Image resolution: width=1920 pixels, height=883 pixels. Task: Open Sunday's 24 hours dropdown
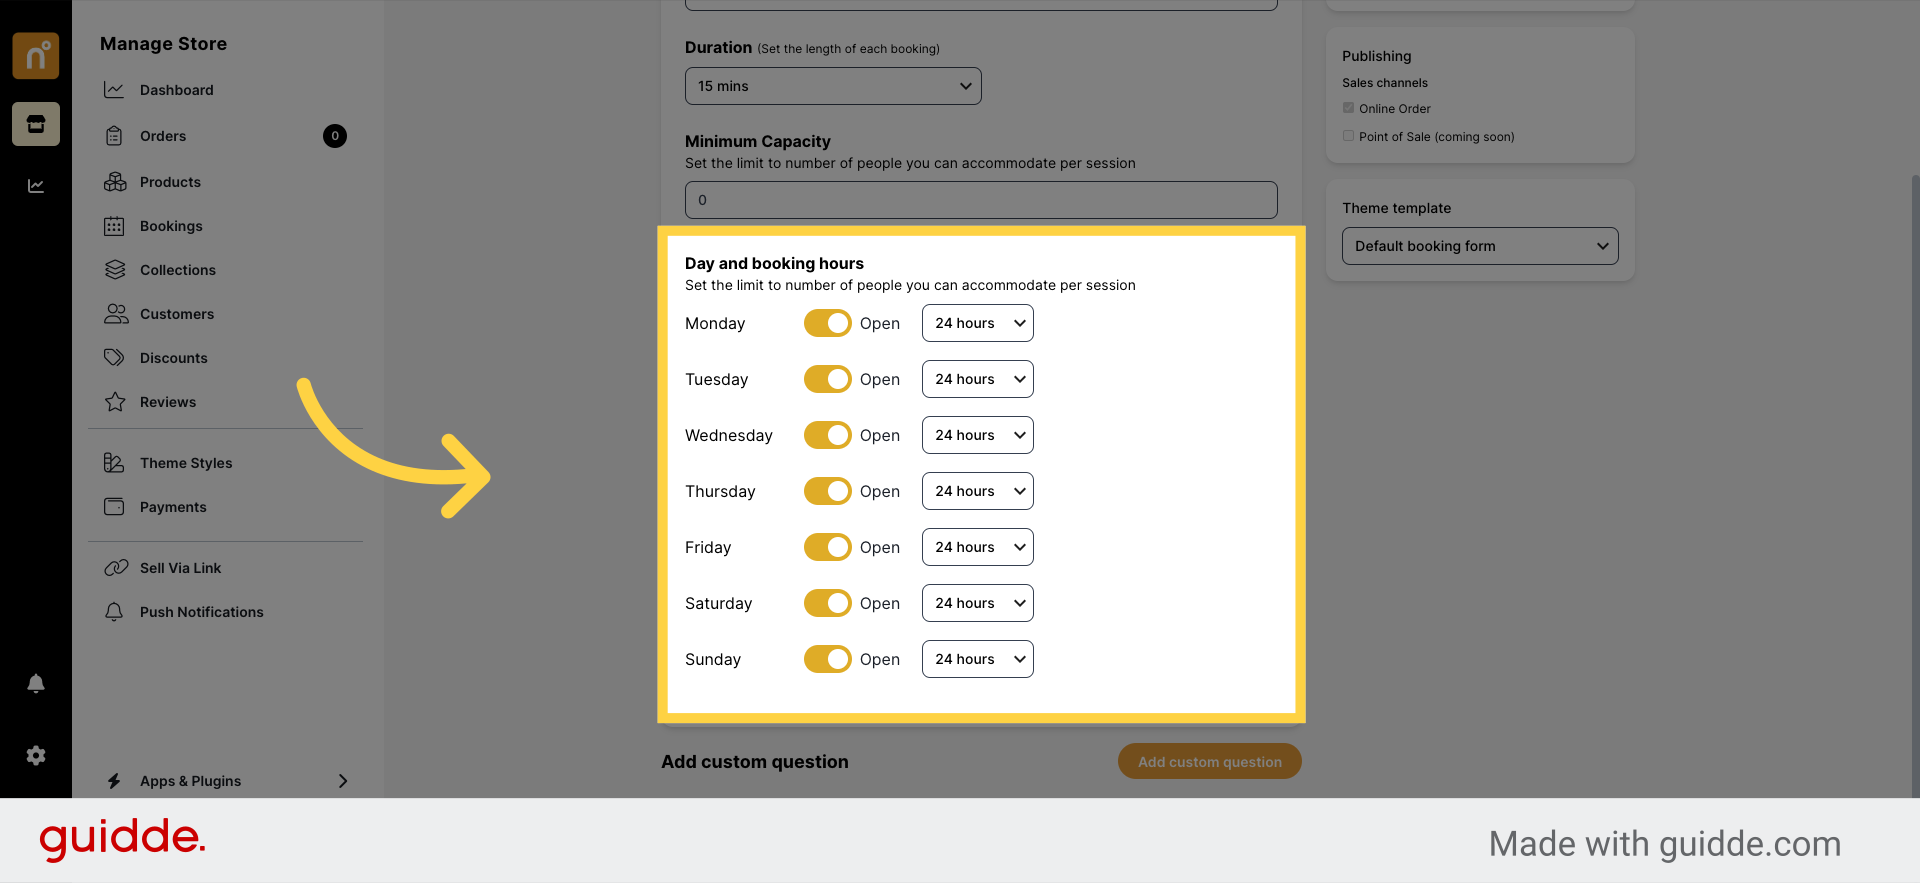(977, 659)
